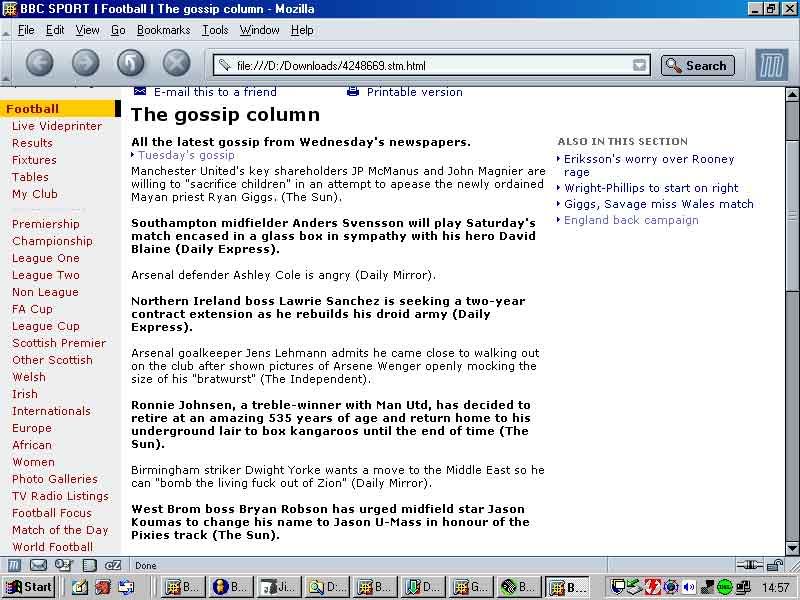Go to Scottish Premier section

pyautogui.click(x=59, y=343)
